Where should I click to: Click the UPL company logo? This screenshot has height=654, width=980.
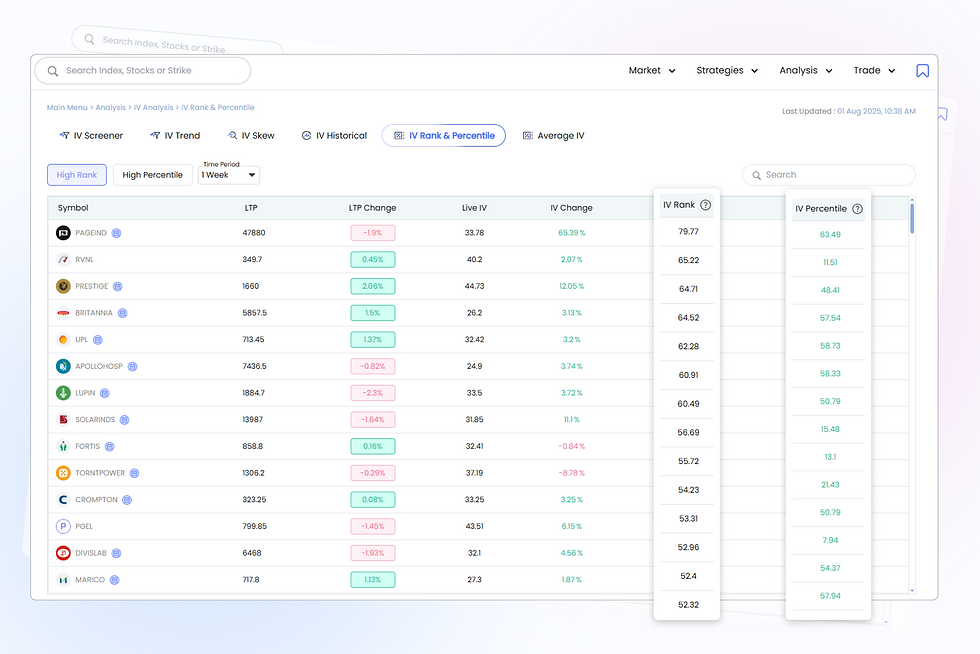[63, 340]
